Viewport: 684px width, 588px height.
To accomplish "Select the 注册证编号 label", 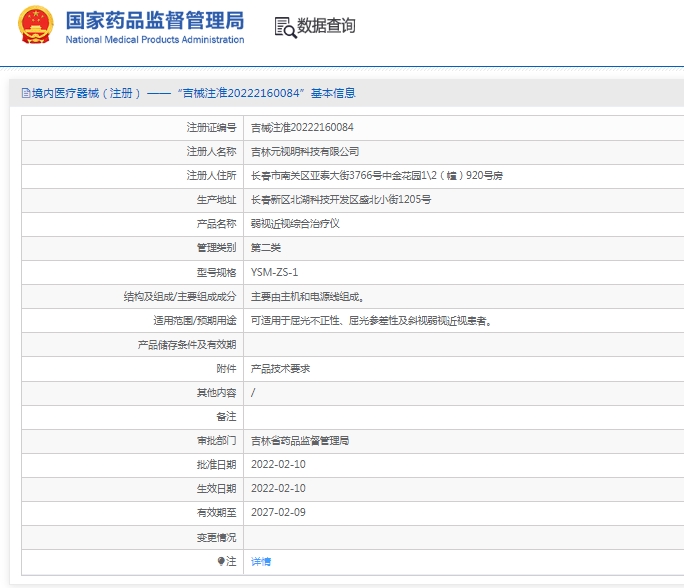I will 212,127.
